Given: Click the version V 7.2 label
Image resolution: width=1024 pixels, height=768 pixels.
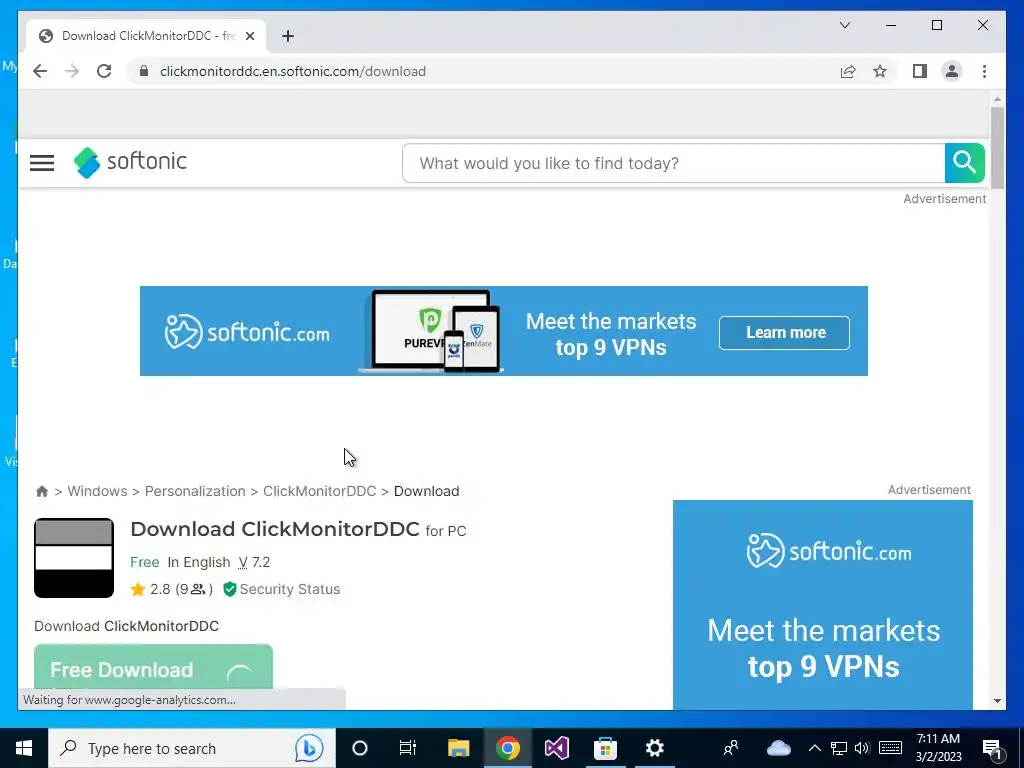Looking at the screenshot, I should (254, 562).
